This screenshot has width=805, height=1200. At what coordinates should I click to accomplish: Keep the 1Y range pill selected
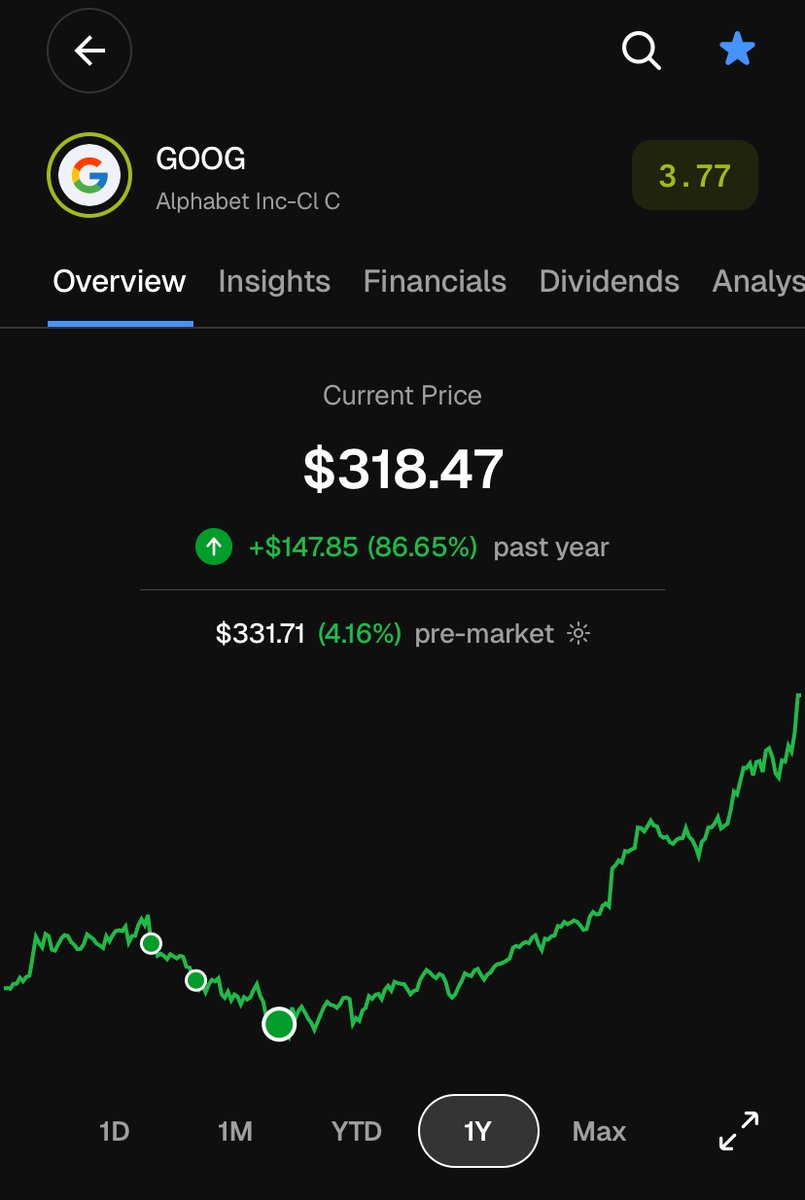pyautogui.click(x=478, y=1131)
